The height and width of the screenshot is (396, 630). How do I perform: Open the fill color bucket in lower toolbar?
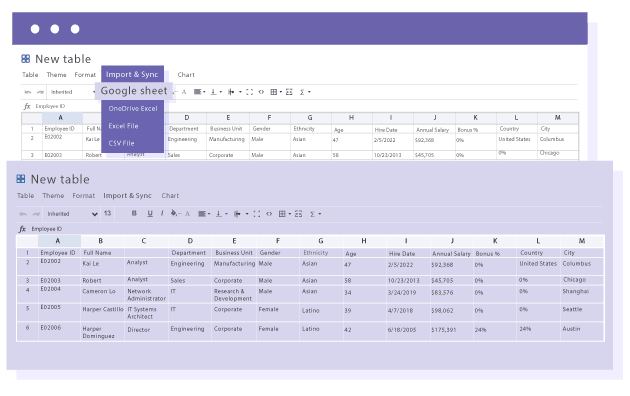(x=174, y=213)
